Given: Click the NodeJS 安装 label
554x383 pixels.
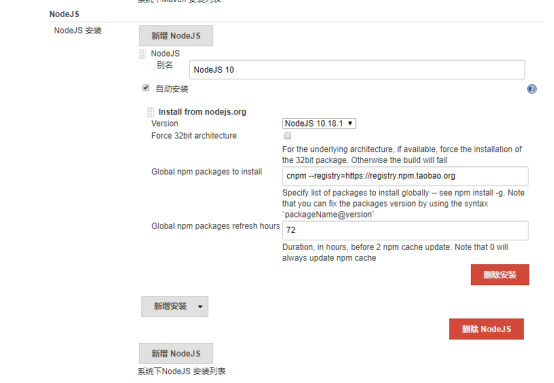Looking at the screenshot, I should 77,30.
